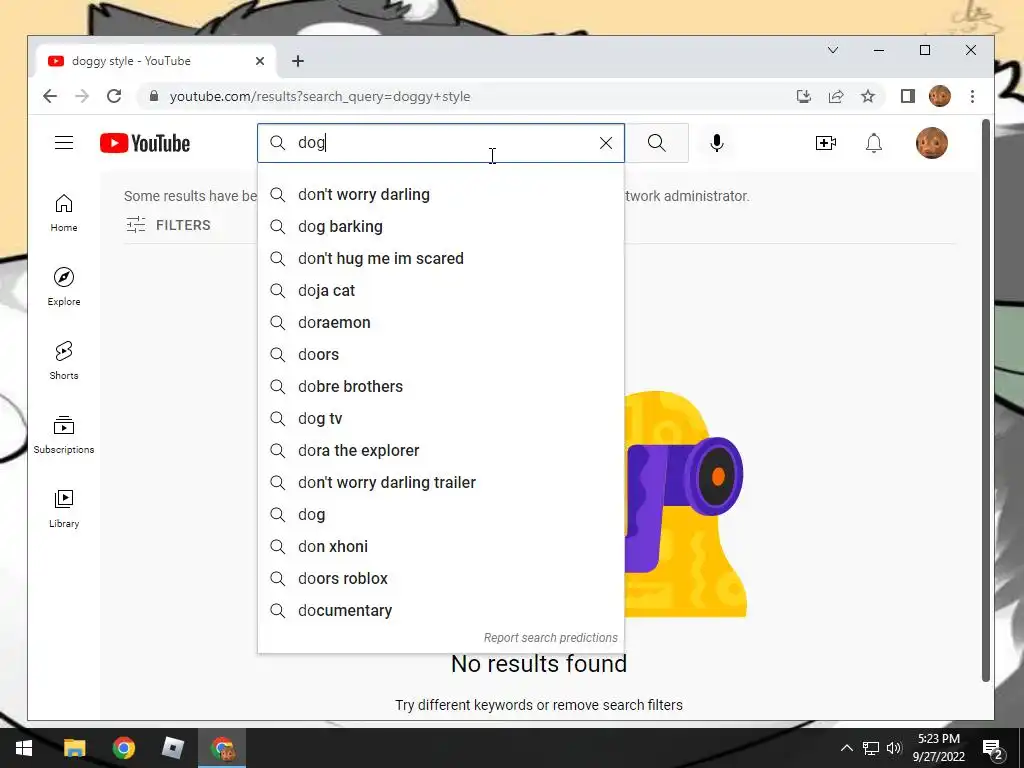Select suggestion 'doraemon'
Viewport: 1024px width, 768px height.
click(441, 323)
